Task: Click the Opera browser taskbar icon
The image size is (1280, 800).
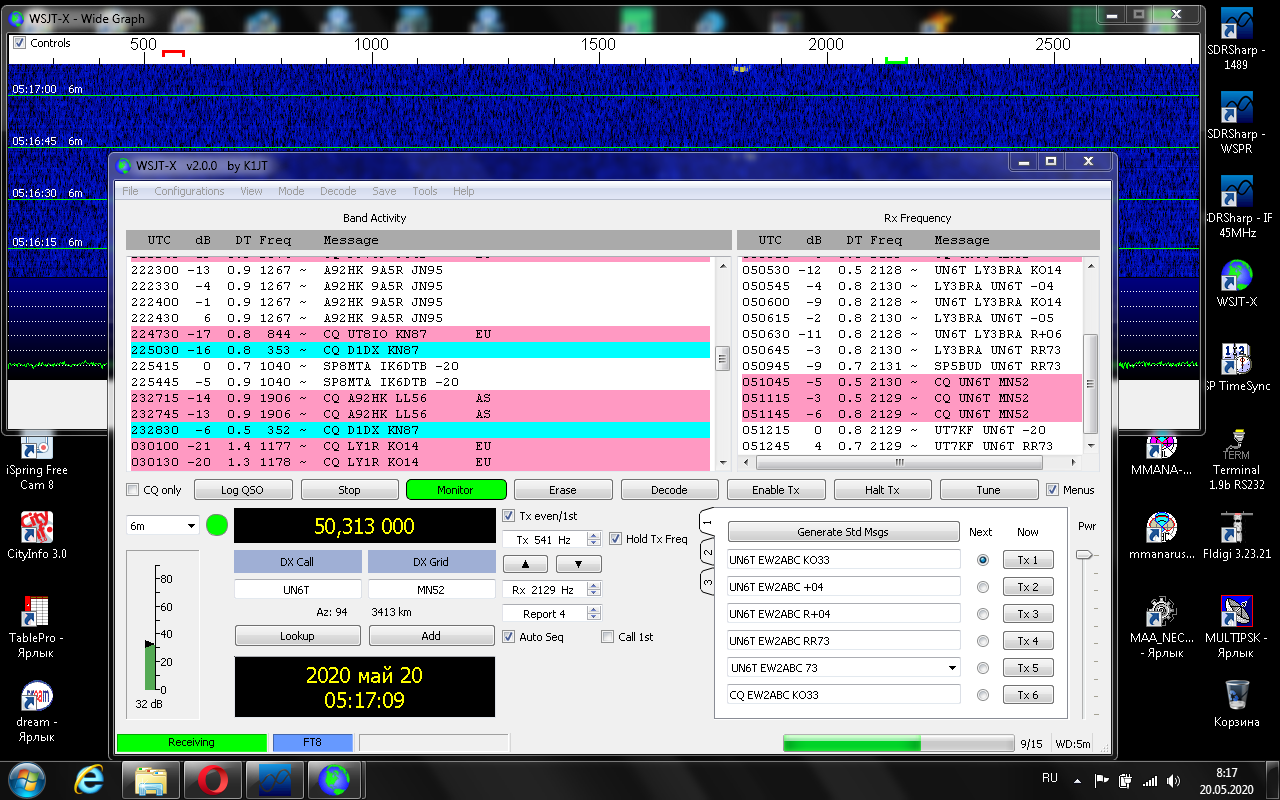Action: [x=213, y=777]
